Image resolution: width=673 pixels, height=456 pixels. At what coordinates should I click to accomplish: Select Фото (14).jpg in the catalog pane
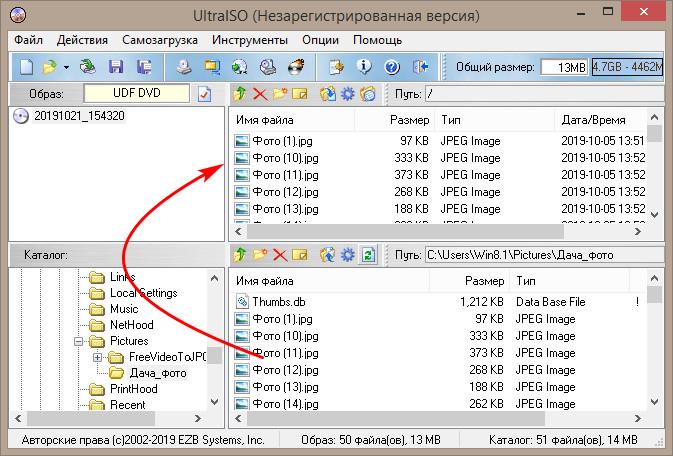coord(285,404)
